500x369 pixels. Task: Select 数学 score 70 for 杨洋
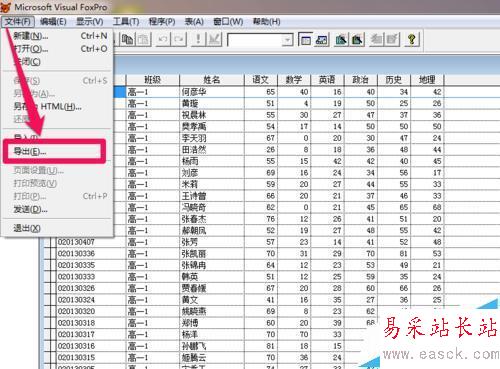coord(294,334)
